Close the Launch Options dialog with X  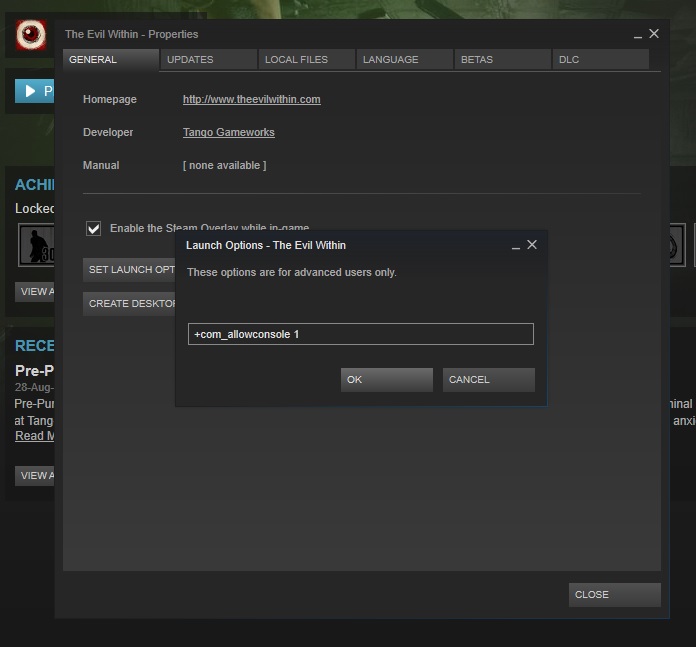tap(532, 244)
